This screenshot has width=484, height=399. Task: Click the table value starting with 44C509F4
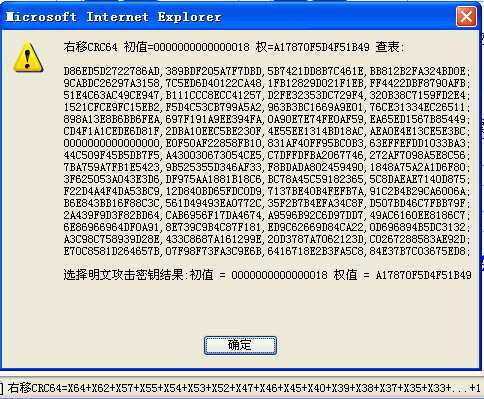coord(111,155)
